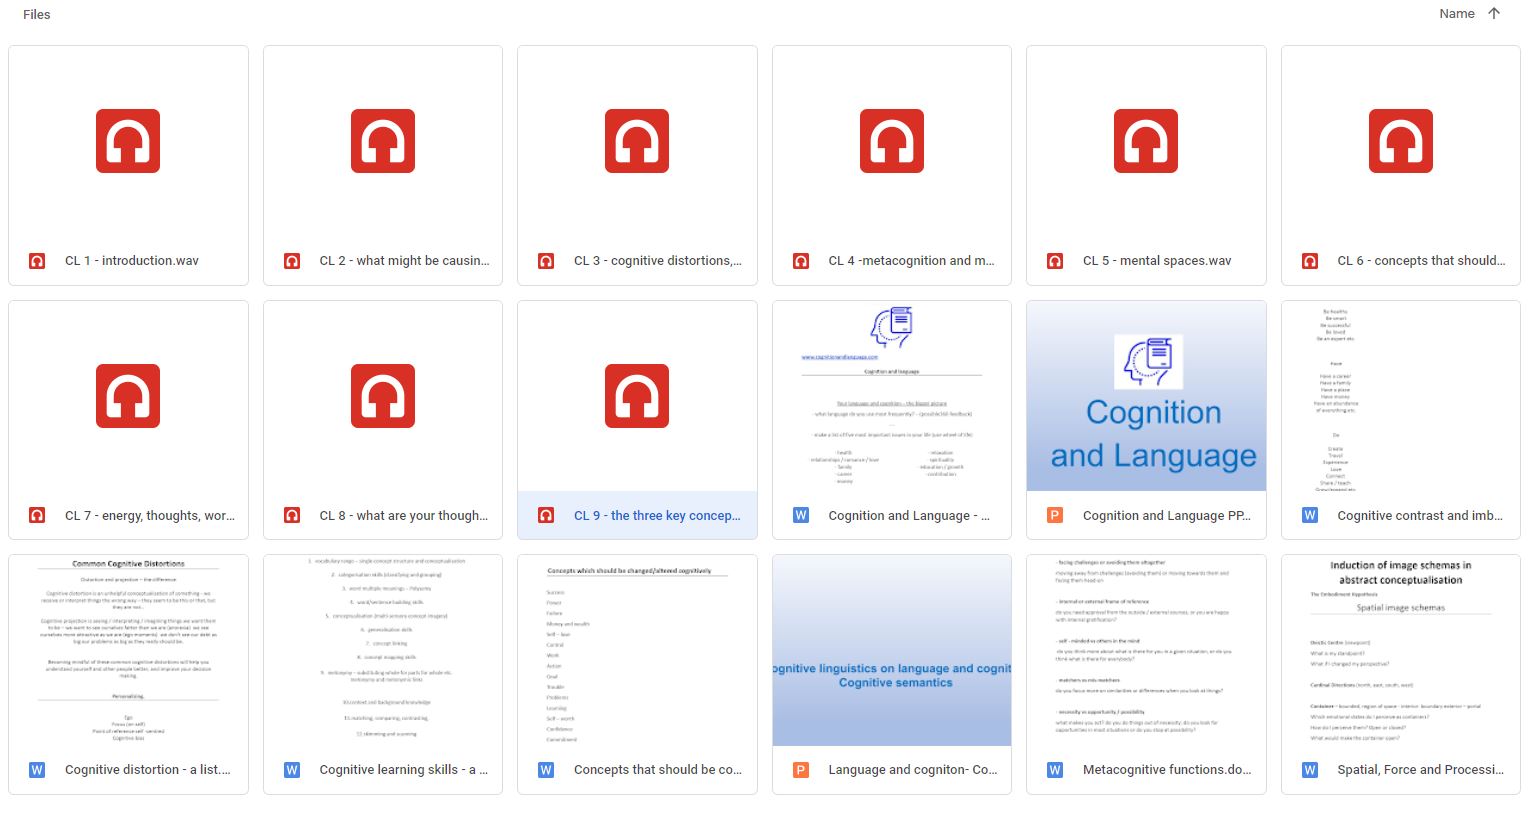Select filename text Spatial, Force and Processi

(x=1421, y=770)
